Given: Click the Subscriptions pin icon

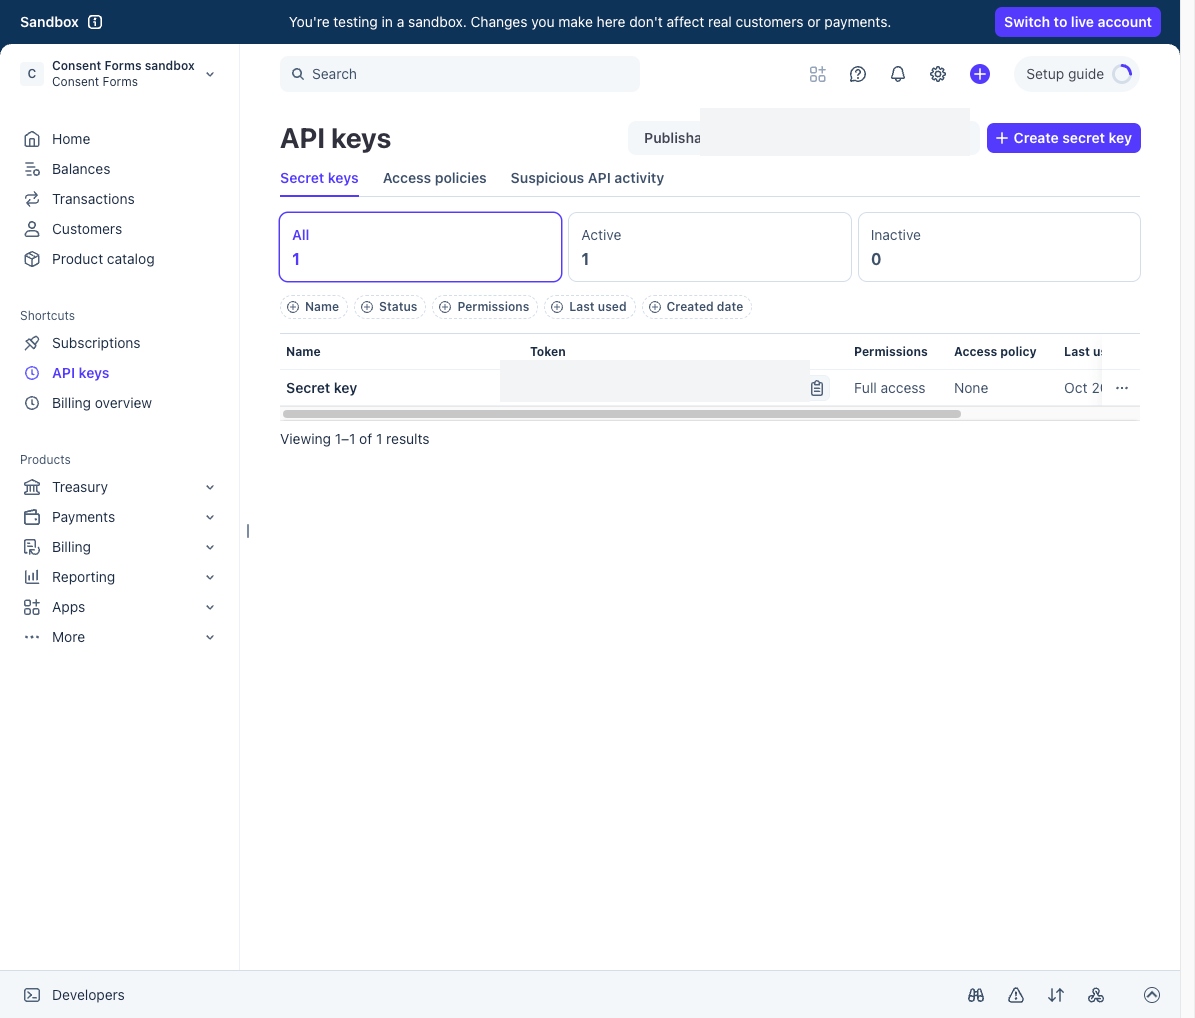Looking at the screenshot, I should coord(32,343).
